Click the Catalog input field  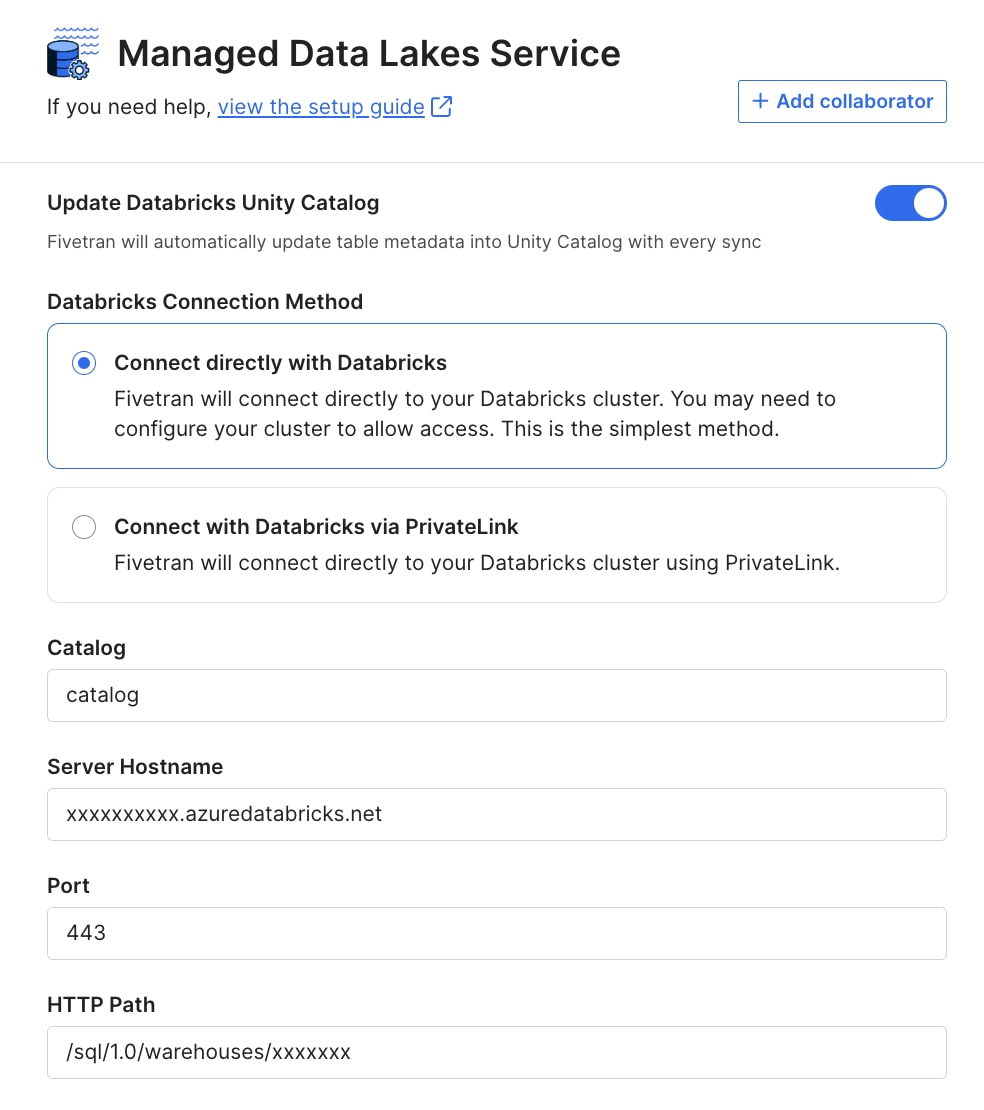point(496,695)
